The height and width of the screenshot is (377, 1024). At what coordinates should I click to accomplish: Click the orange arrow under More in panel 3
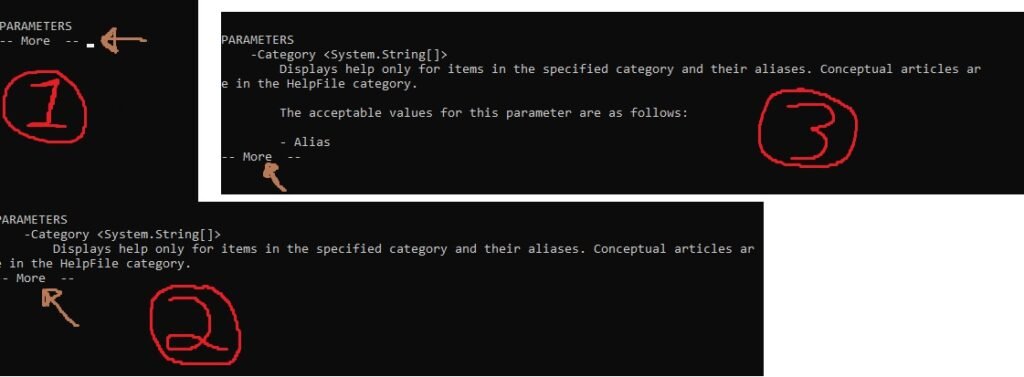coord(274,176)
